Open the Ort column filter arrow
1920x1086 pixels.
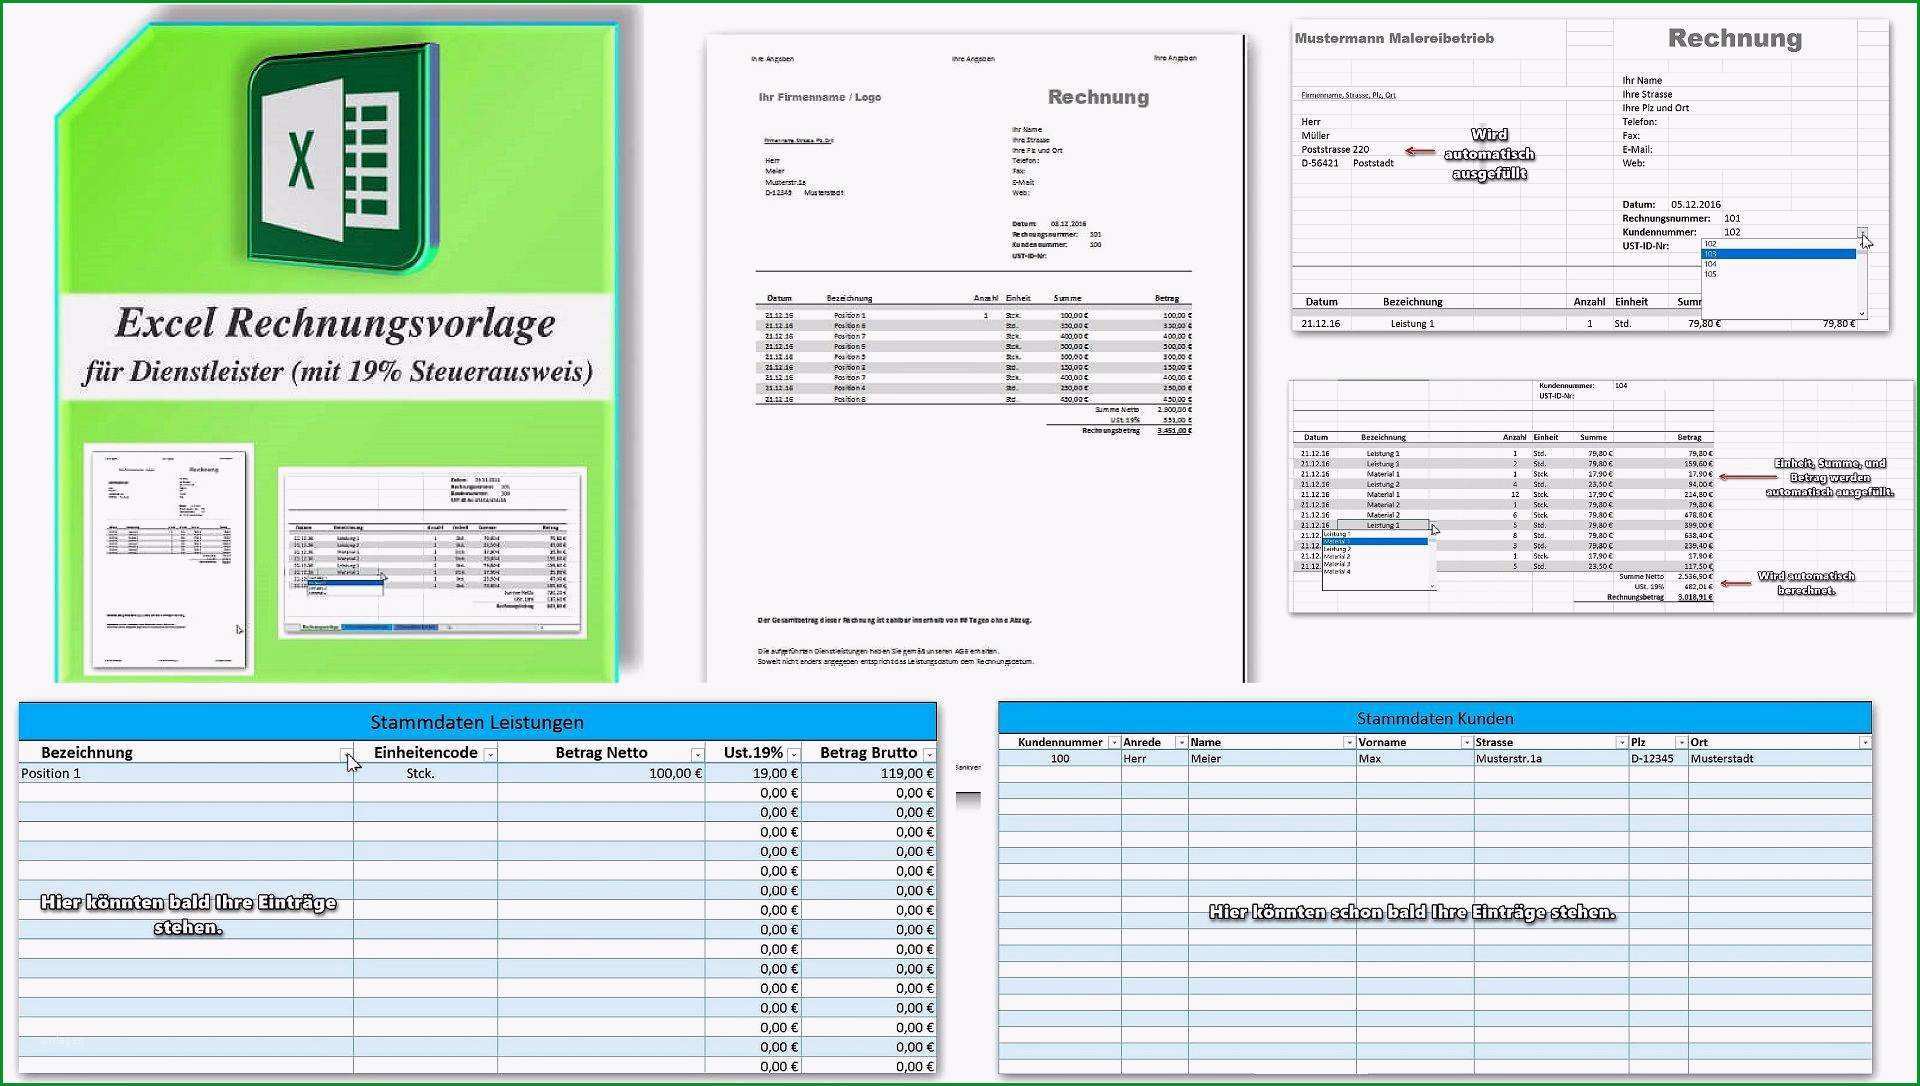1865,743
